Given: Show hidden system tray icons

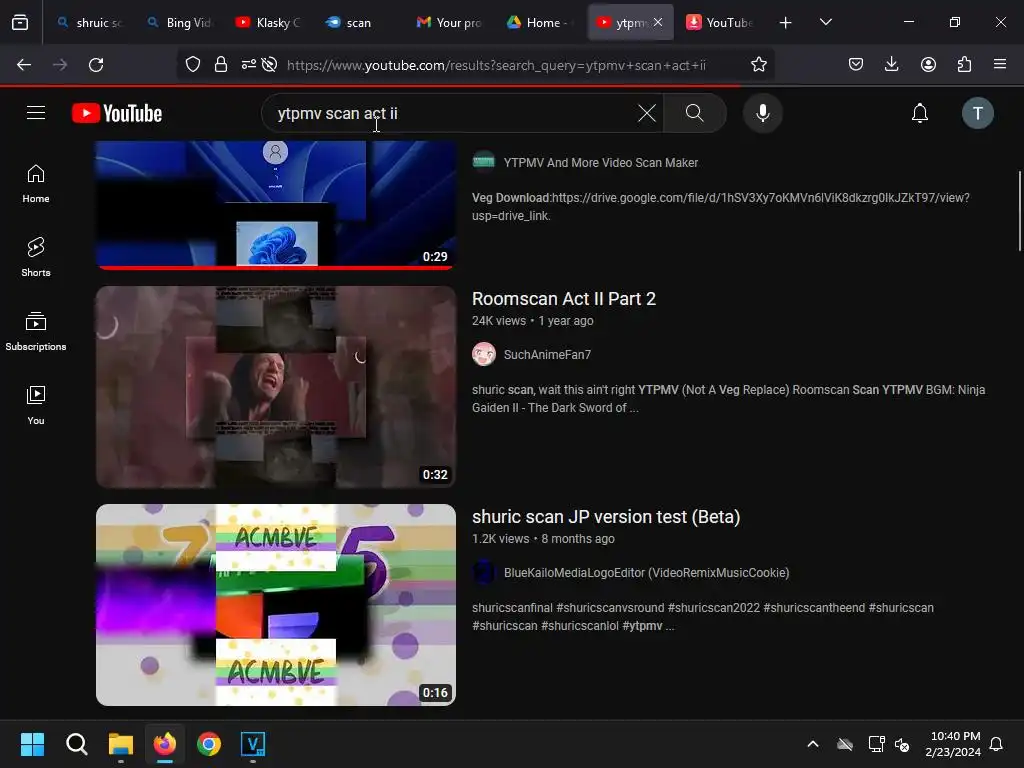Looking at the screenshot, I should 813,743.
